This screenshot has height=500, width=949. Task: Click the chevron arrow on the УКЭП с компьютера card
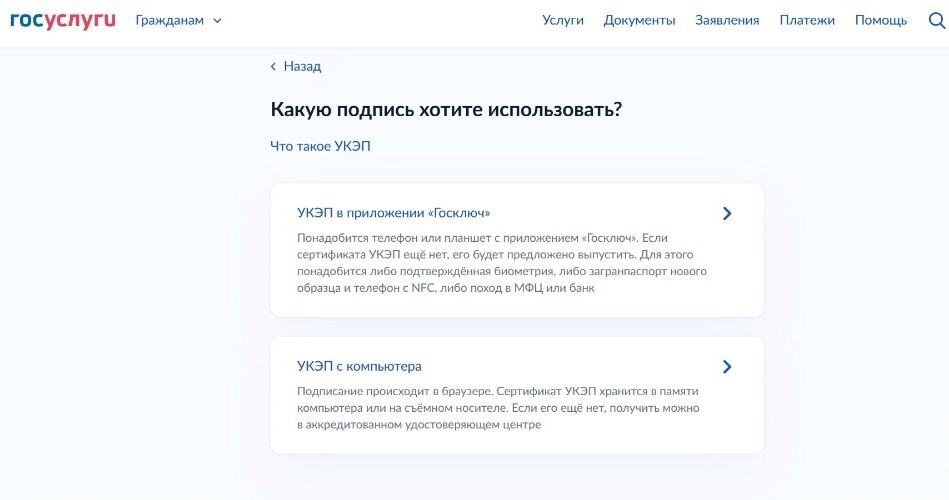click(x=727, y=366)
